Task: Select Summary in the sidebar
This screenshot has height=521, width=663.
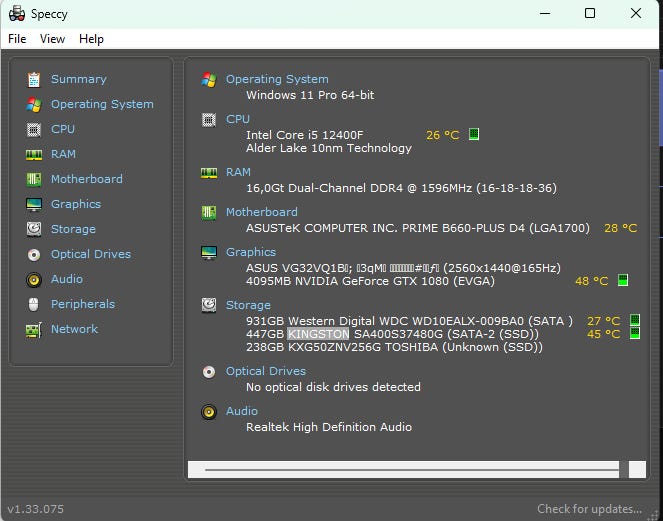Action: coord(79,80)
